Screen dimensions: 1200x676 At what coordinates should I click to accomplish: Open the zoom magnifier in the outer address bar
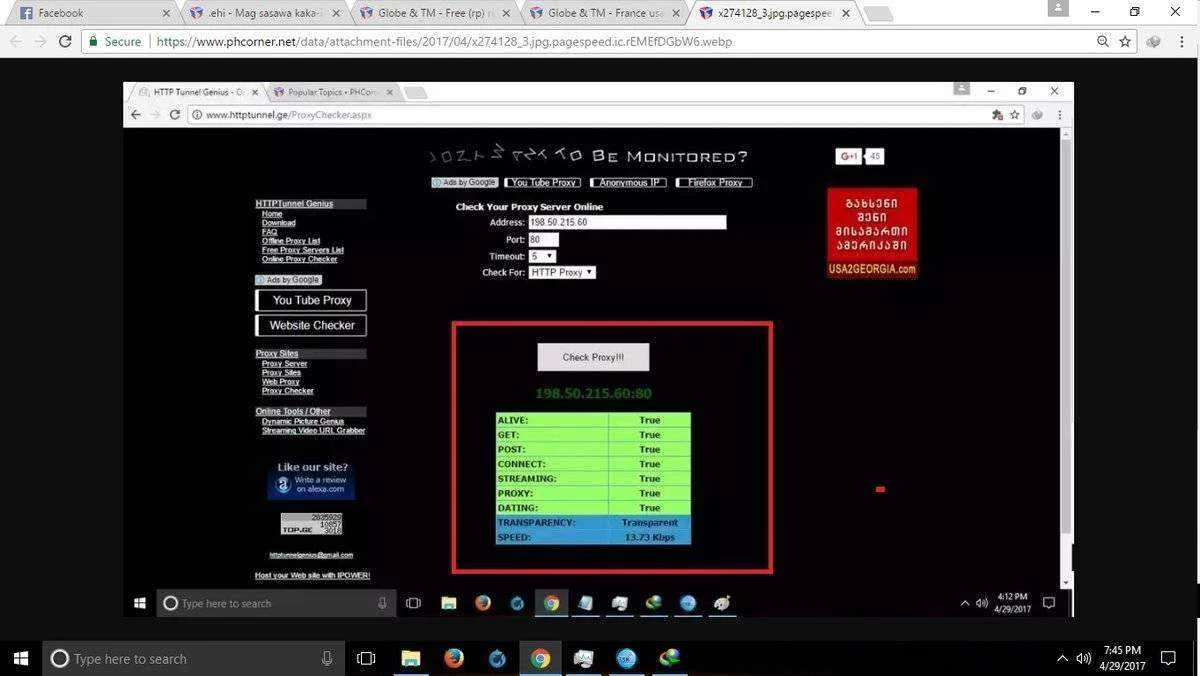(1103, 41)
